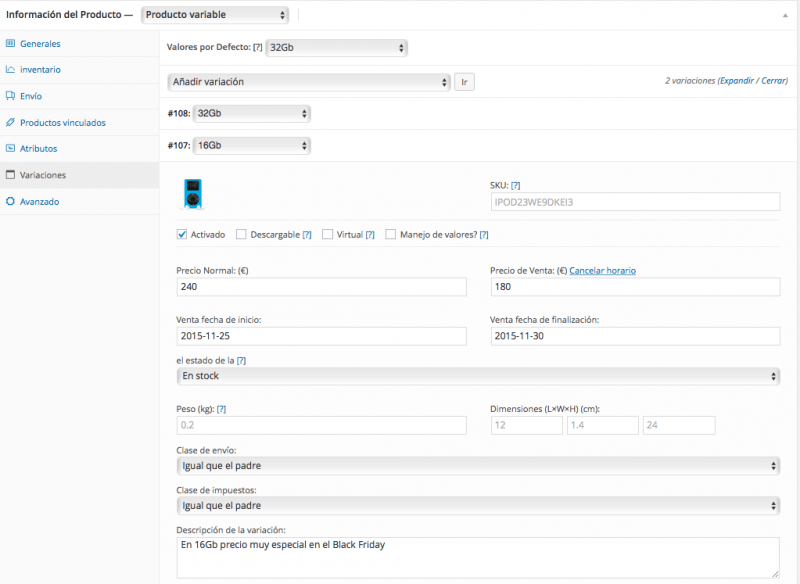Open help tooltip next to Peso (kg)
Image resolution: width=800 pixels, height=584 pixels.
pos(221,409)
